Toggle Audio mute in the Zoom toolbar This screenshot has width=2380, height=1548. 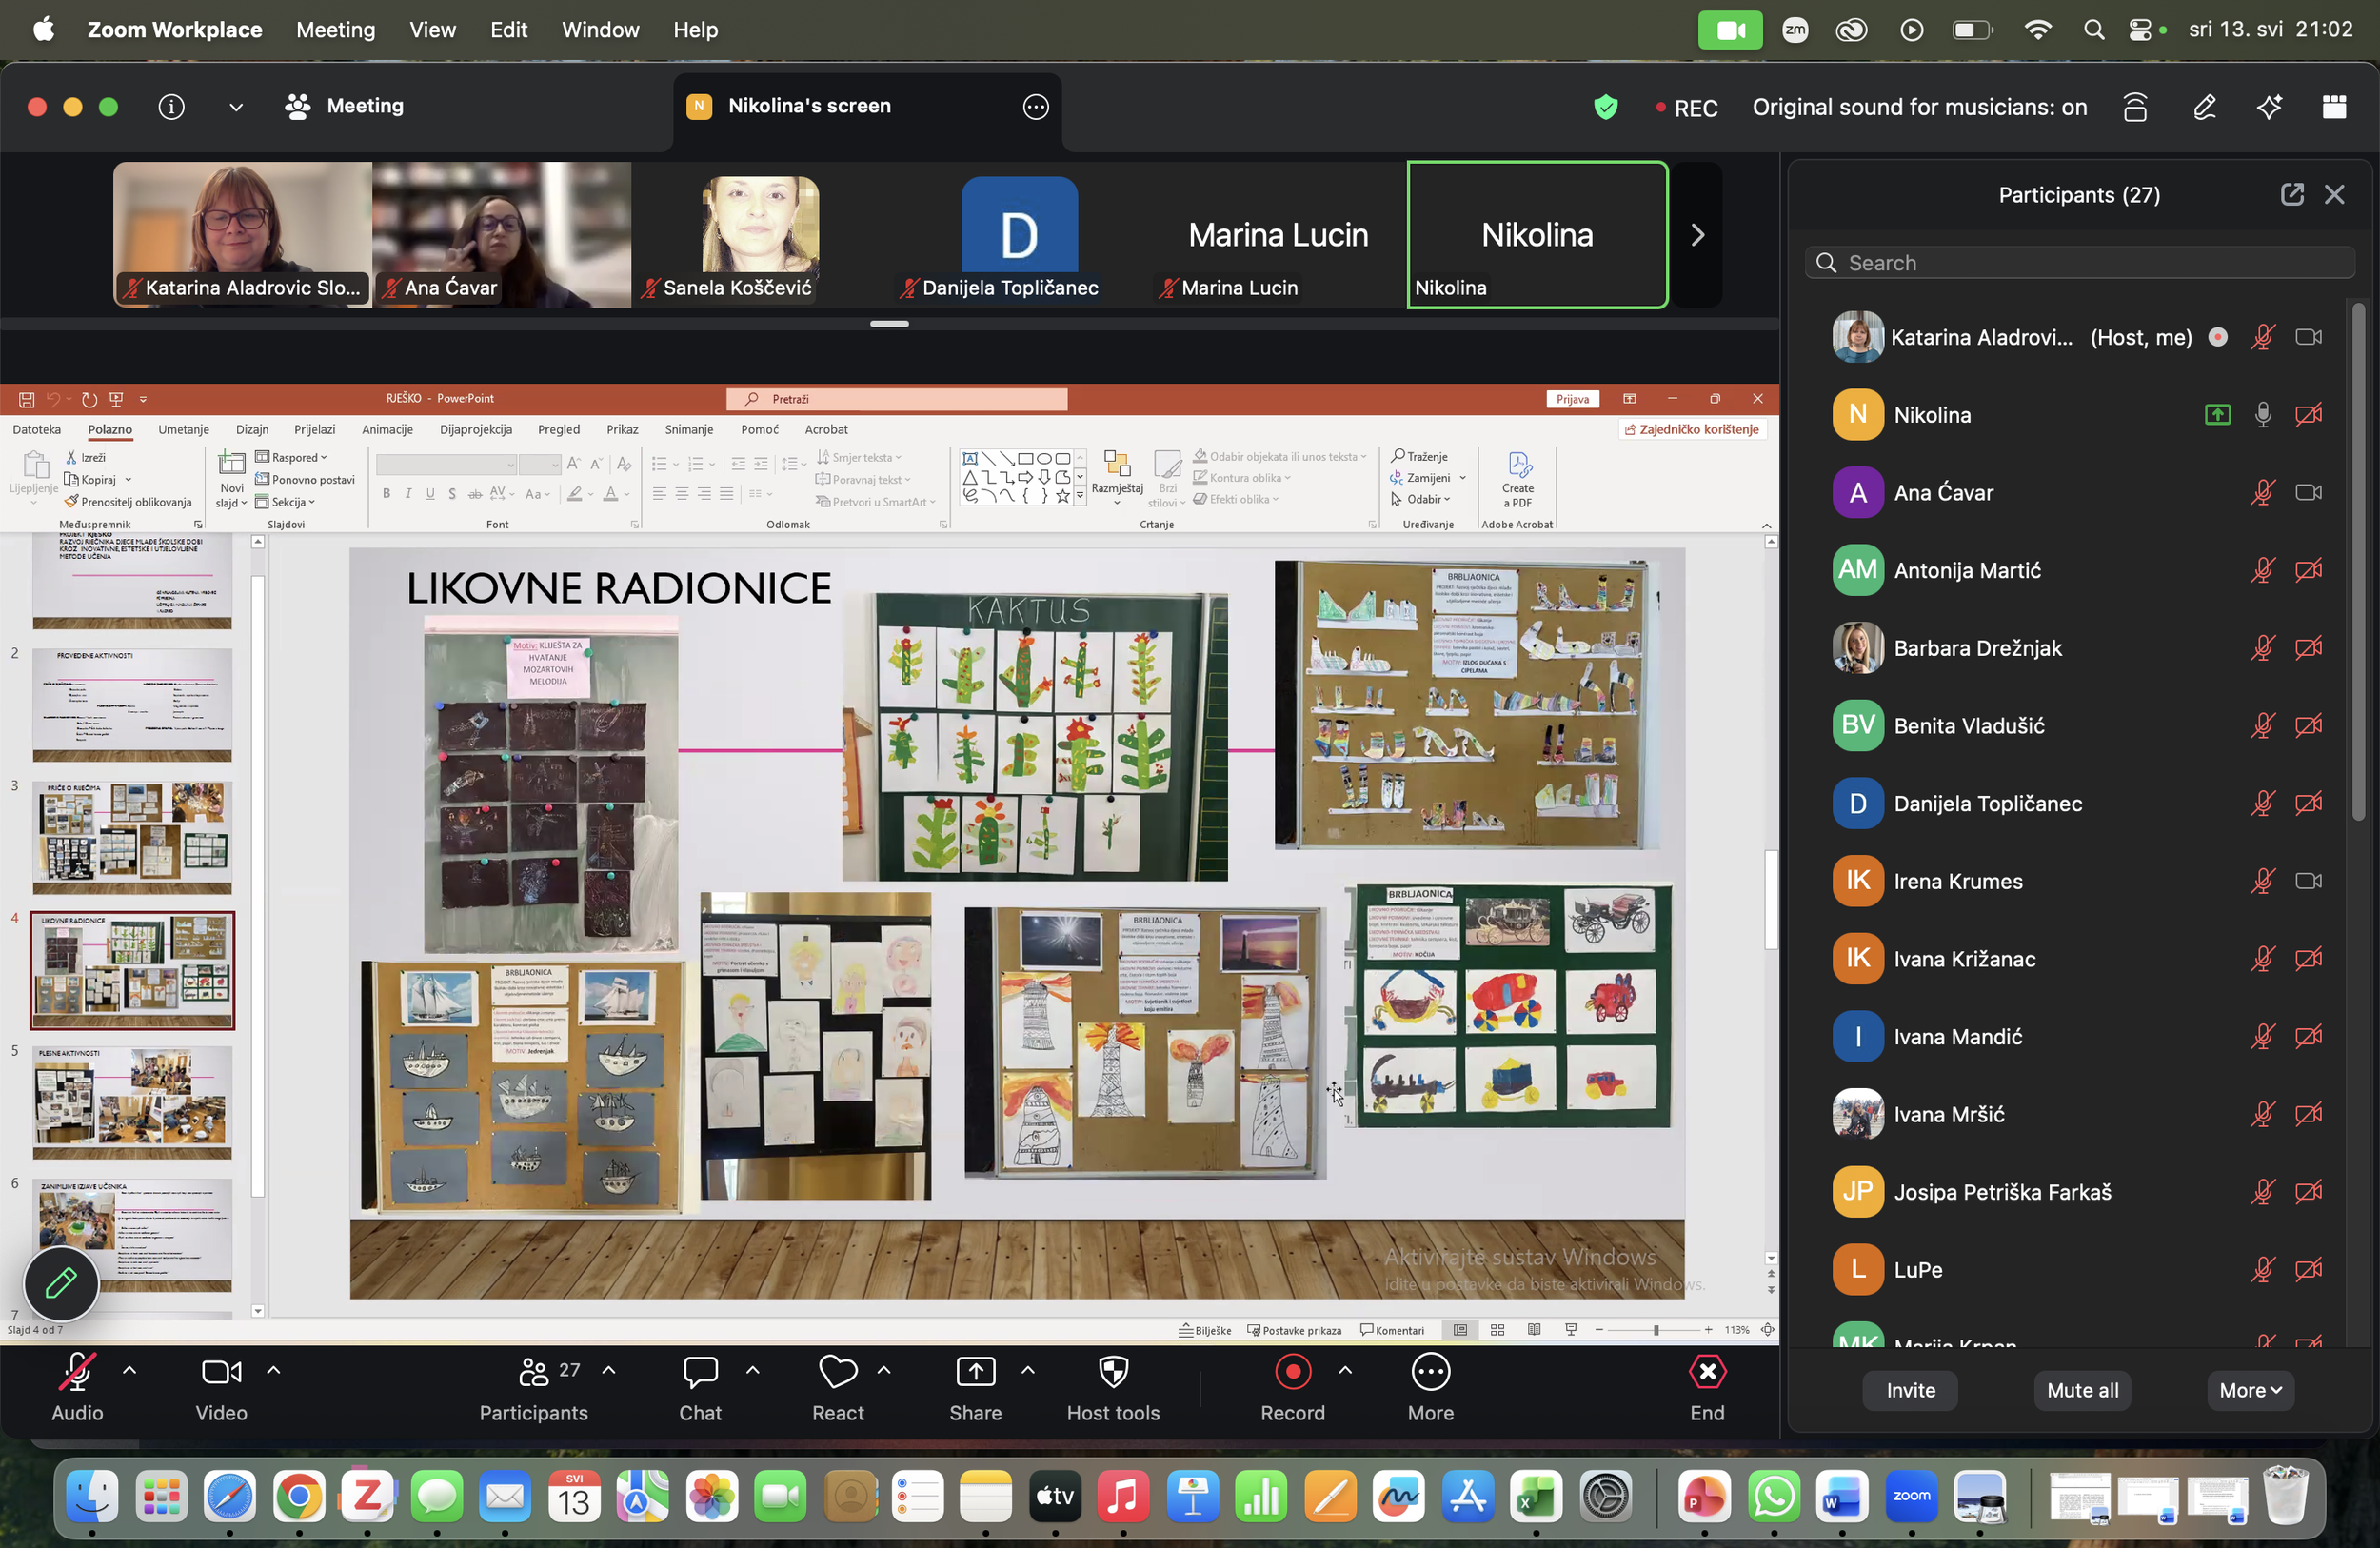(77, 1388)
